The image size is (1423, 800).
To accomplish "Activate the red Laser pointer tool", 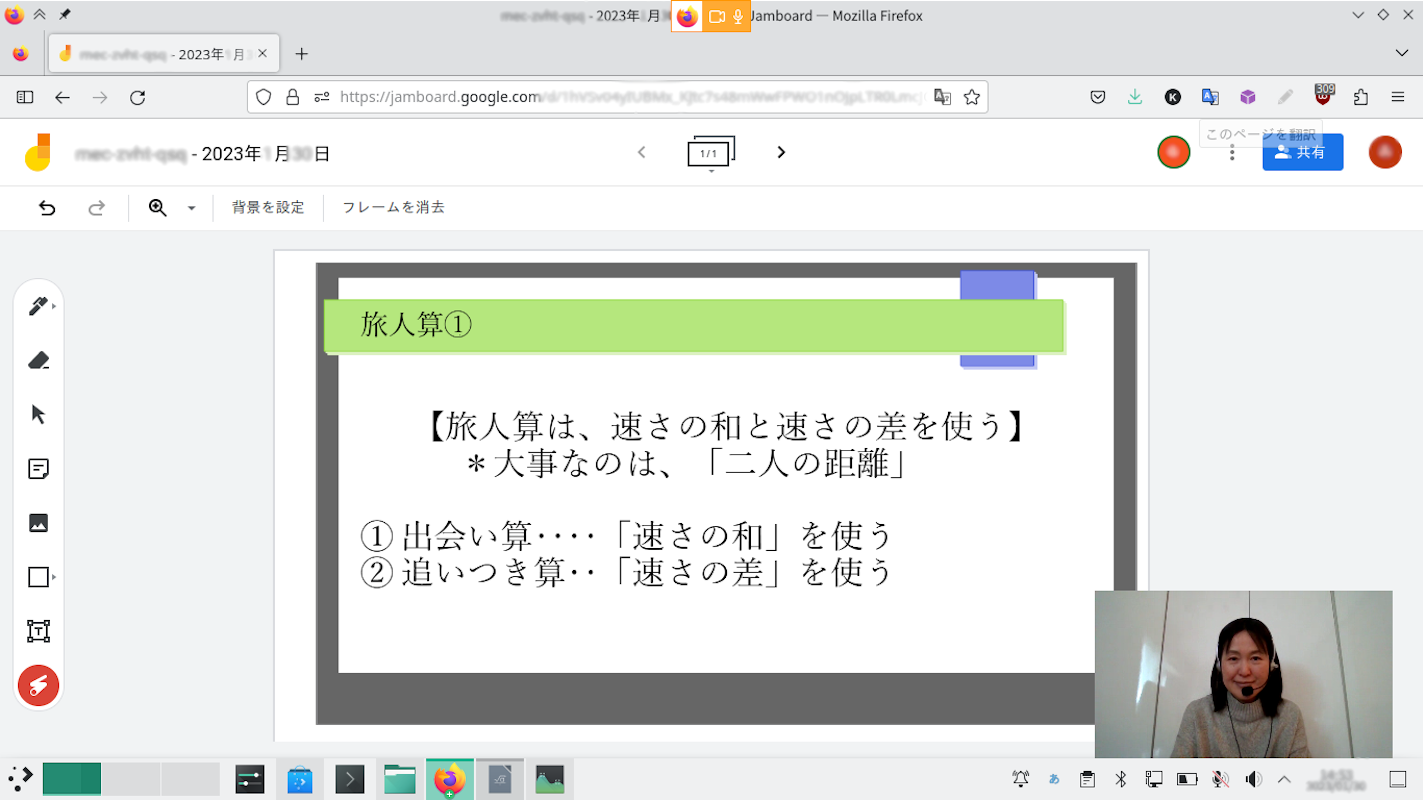I will 38,685.
